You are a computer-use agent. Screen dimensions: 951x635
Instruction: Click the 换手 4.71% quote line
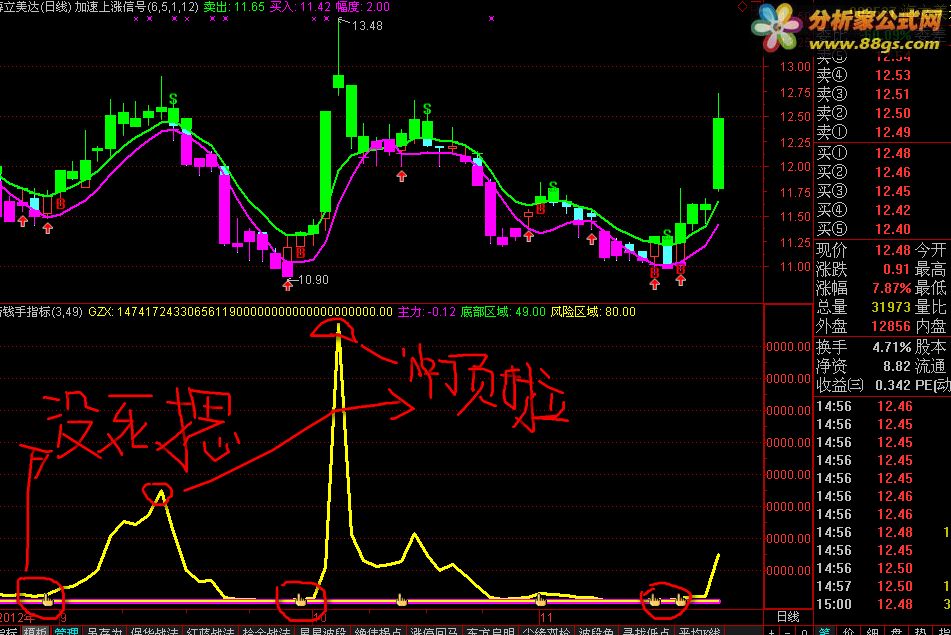click(863, 347)
